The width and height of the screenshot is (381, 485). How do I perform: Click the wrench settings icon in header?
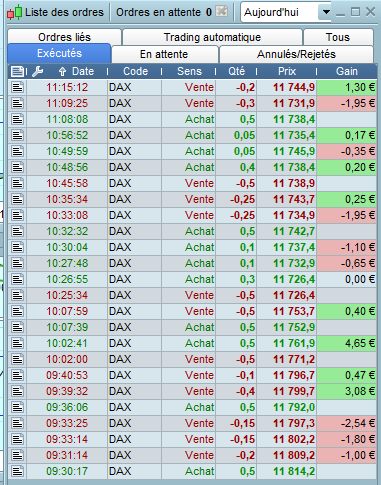(x=38, y=71)
